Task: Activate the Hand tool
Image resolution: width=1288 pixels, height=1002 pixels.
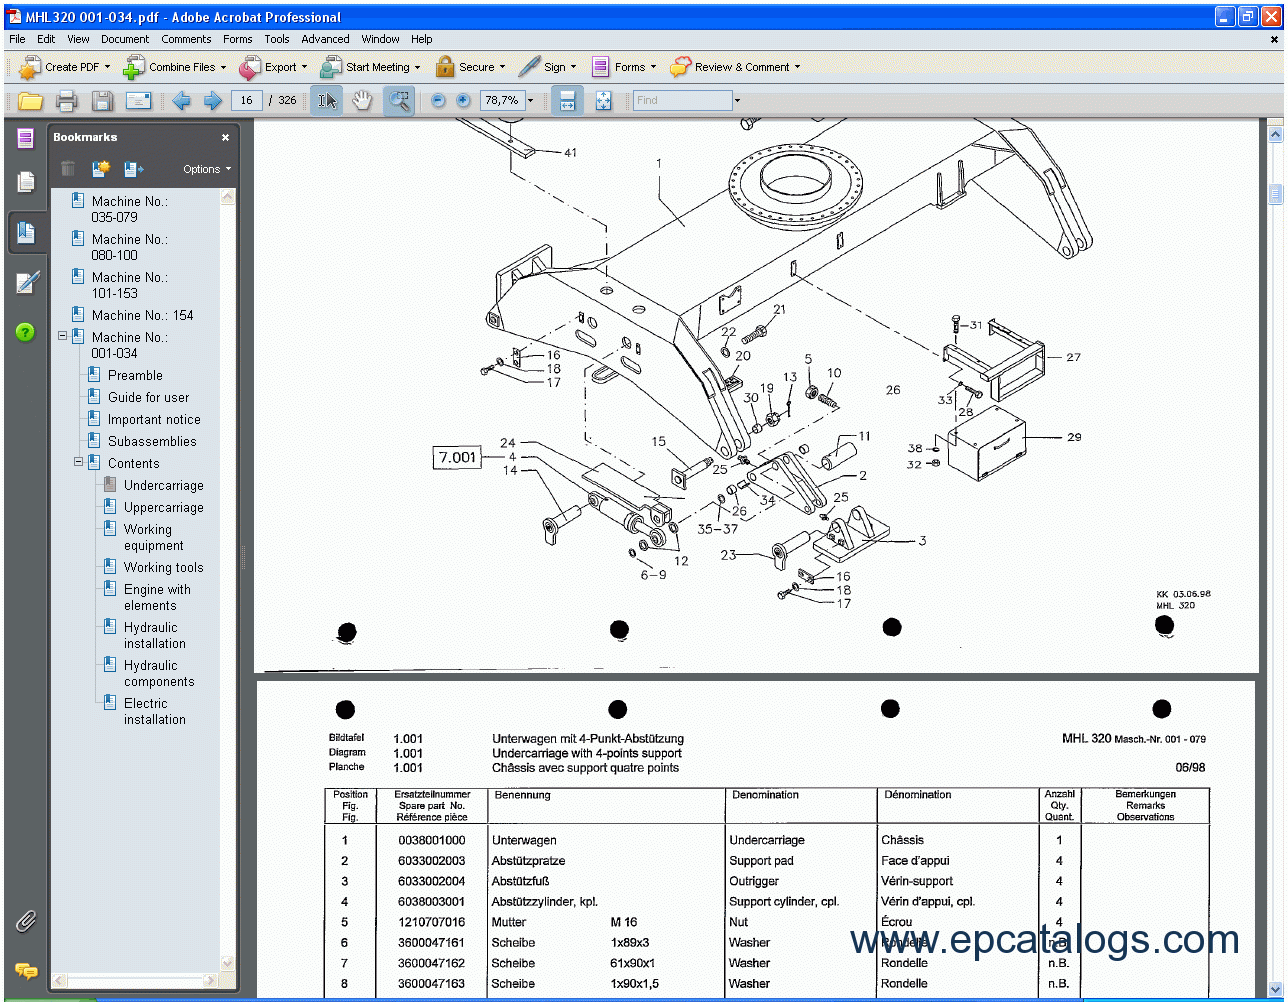Action: click(x=362, y=100)
